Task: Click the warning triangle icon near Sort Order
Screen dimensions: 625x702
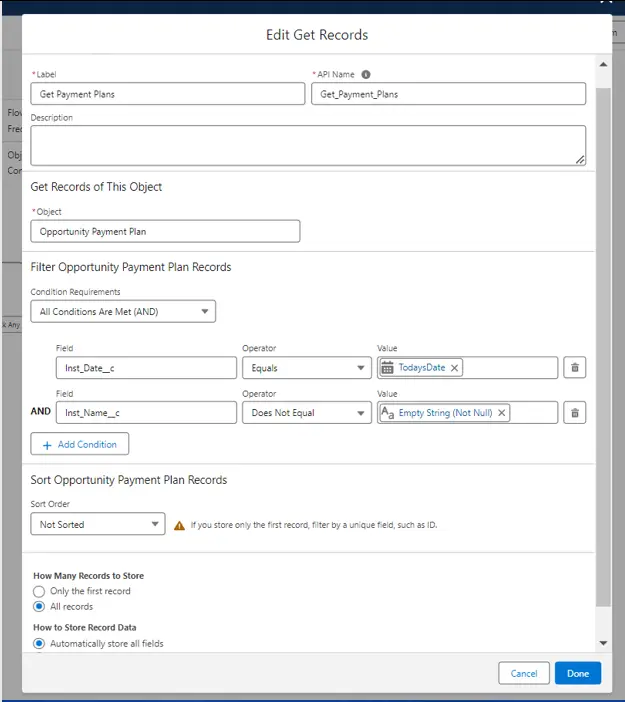Action: (x=179, y=525)
